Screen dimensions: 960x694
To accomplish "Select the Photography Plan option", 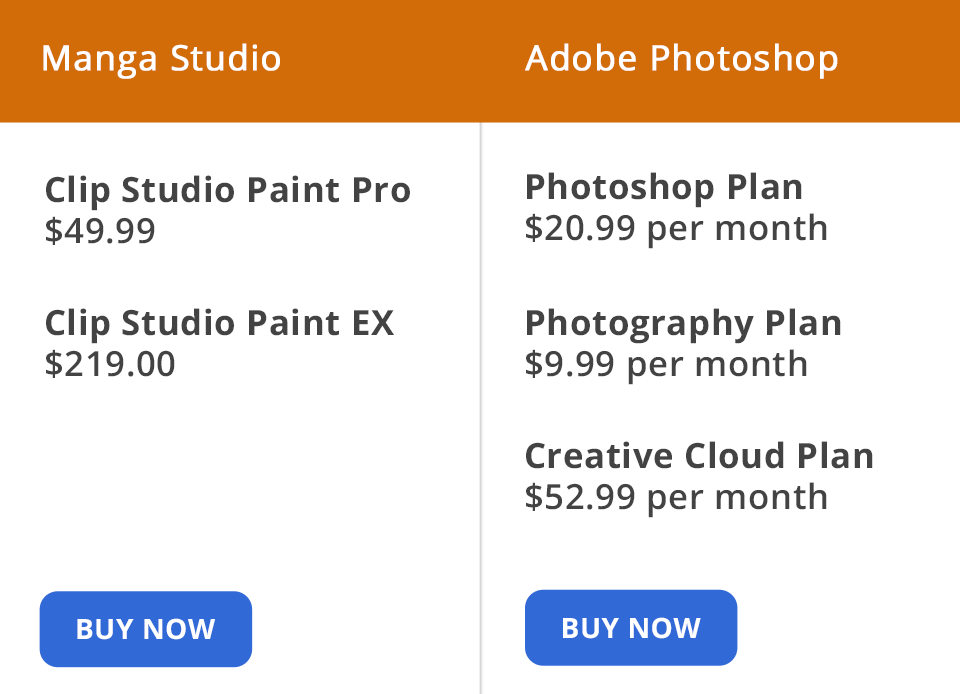I will (683, 323).
